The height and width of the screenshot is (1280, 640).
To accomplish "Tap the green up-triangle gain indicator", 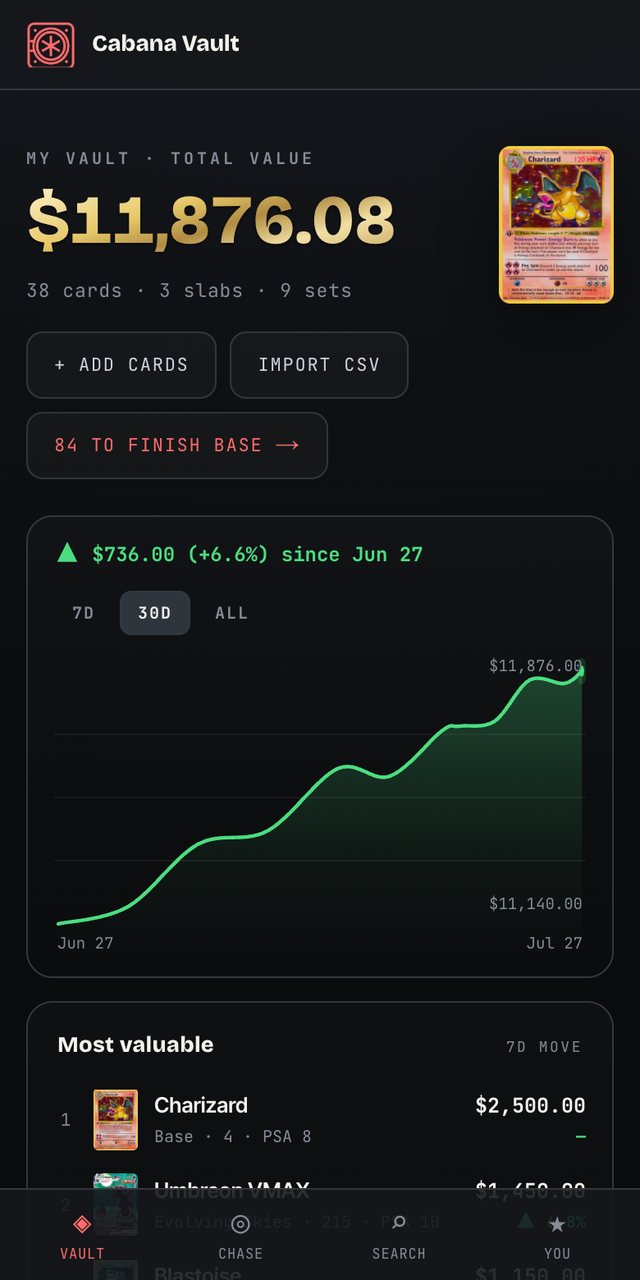I will 67,553.
